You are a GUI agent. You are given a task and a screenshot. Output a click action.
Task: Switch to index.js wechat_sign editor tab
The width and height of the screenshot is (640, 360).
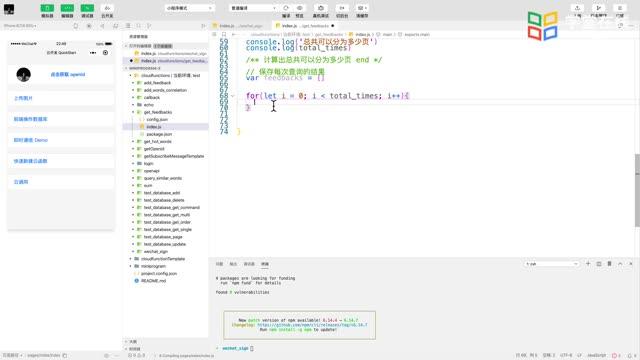(240, 26)
